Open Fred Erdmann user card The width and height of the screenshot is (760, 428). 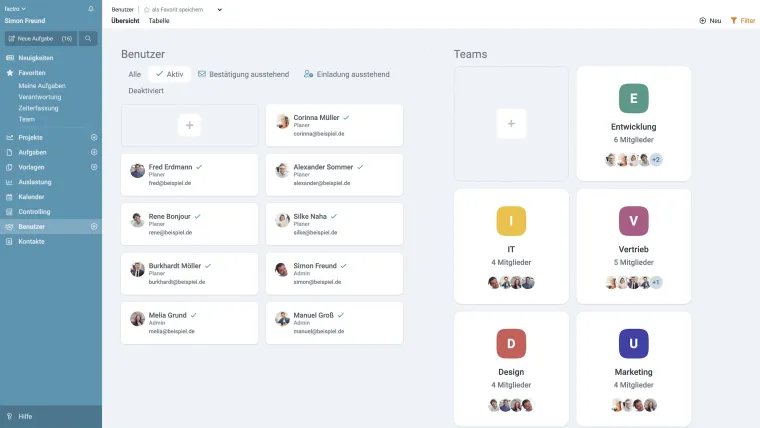(x=190, y=175)
